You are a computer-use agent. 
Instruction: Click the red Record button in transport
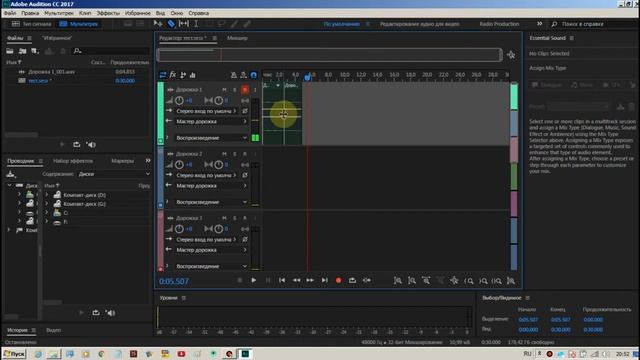[338, 280]
